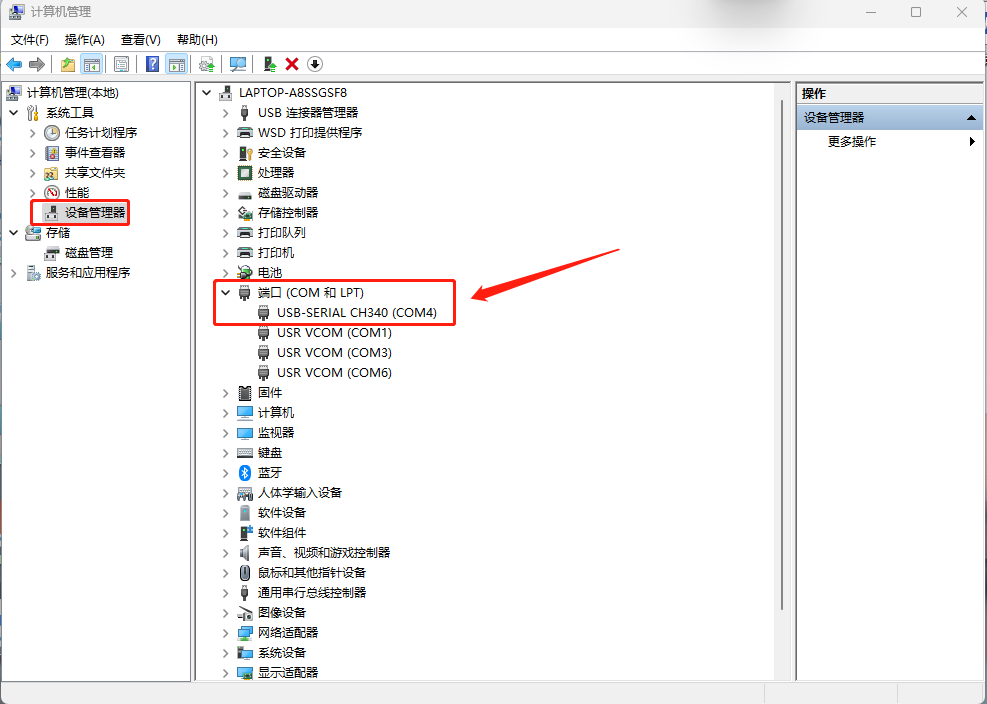Image resolution: width=987 pixels, height=704 pixels.
Task: Select 设备管理器 in left tree
Action: click(x=95, y=213)
